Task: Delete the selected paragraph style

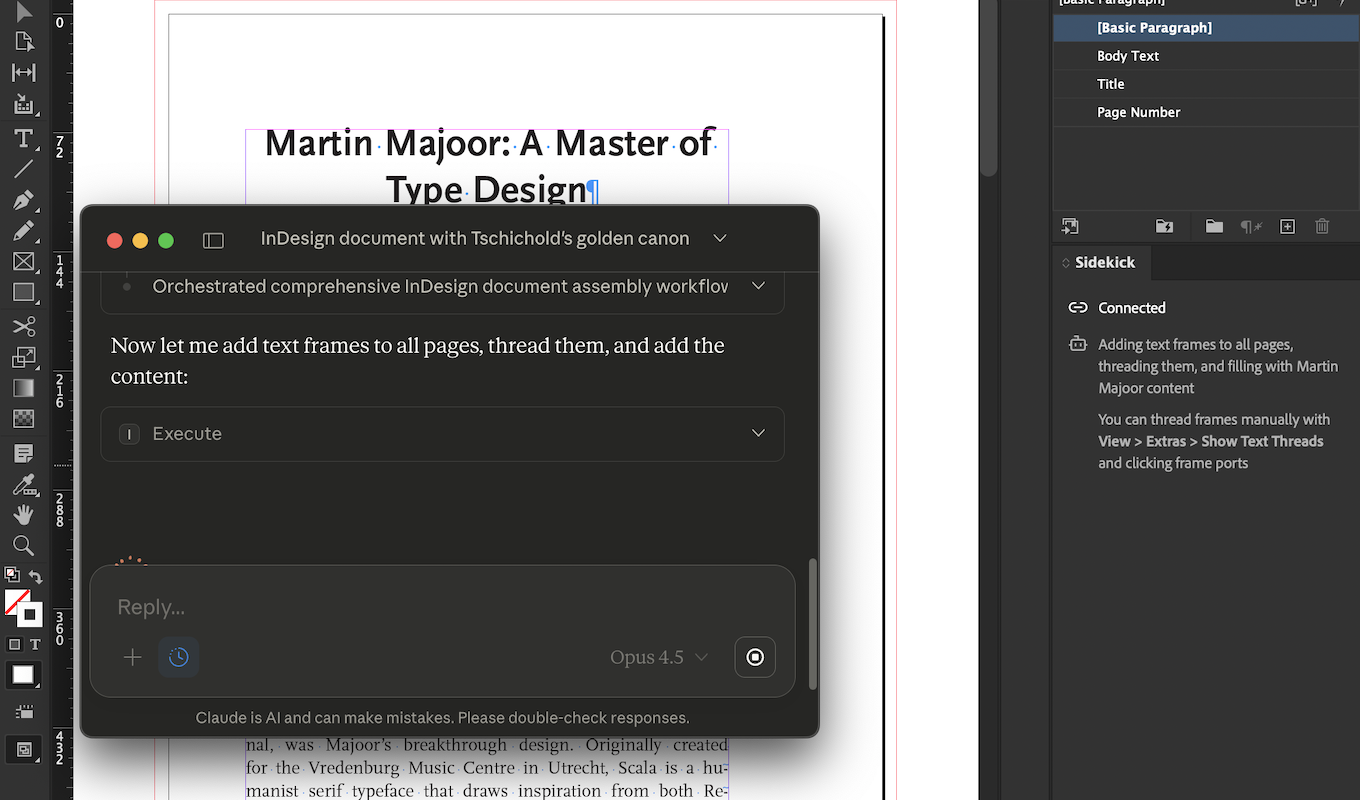Action: click(1322, 227)
